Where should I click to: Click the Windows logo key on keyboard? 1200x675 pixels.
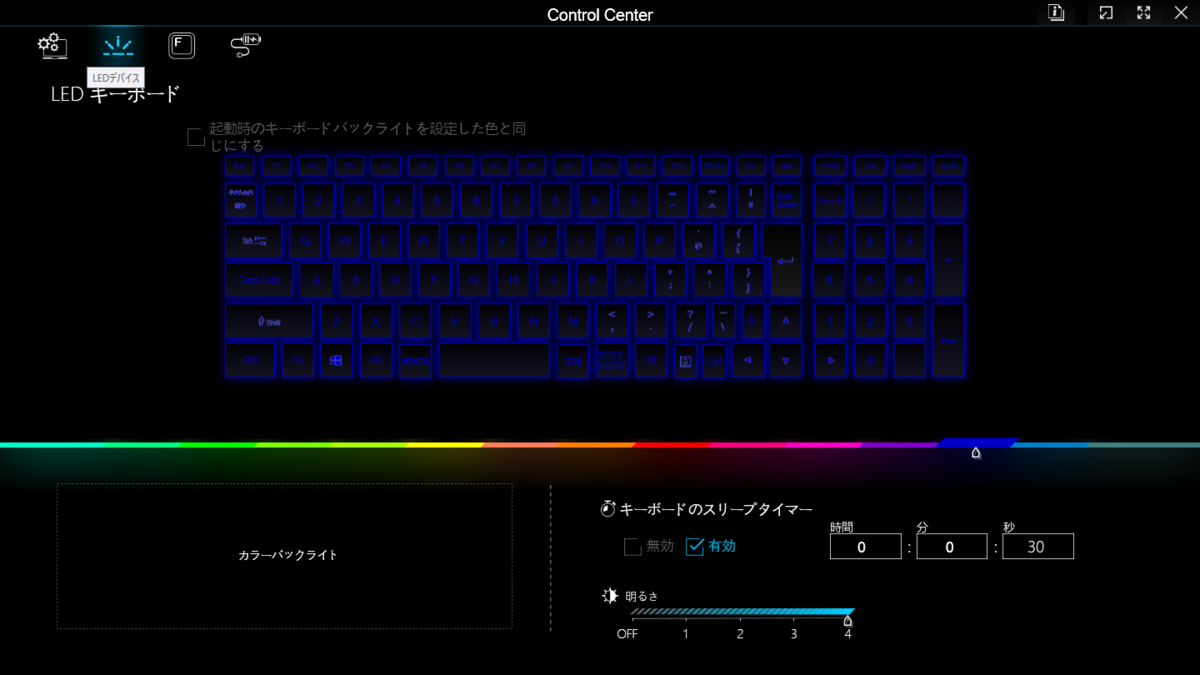tap(336, 360)
